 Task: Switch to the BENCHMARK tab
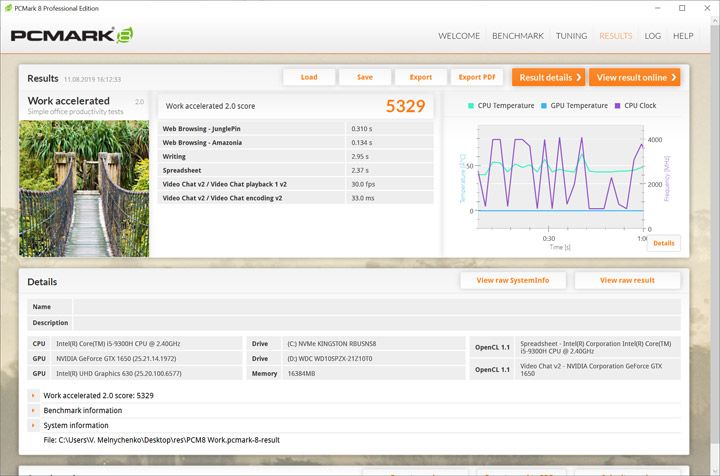pos(518,36)
